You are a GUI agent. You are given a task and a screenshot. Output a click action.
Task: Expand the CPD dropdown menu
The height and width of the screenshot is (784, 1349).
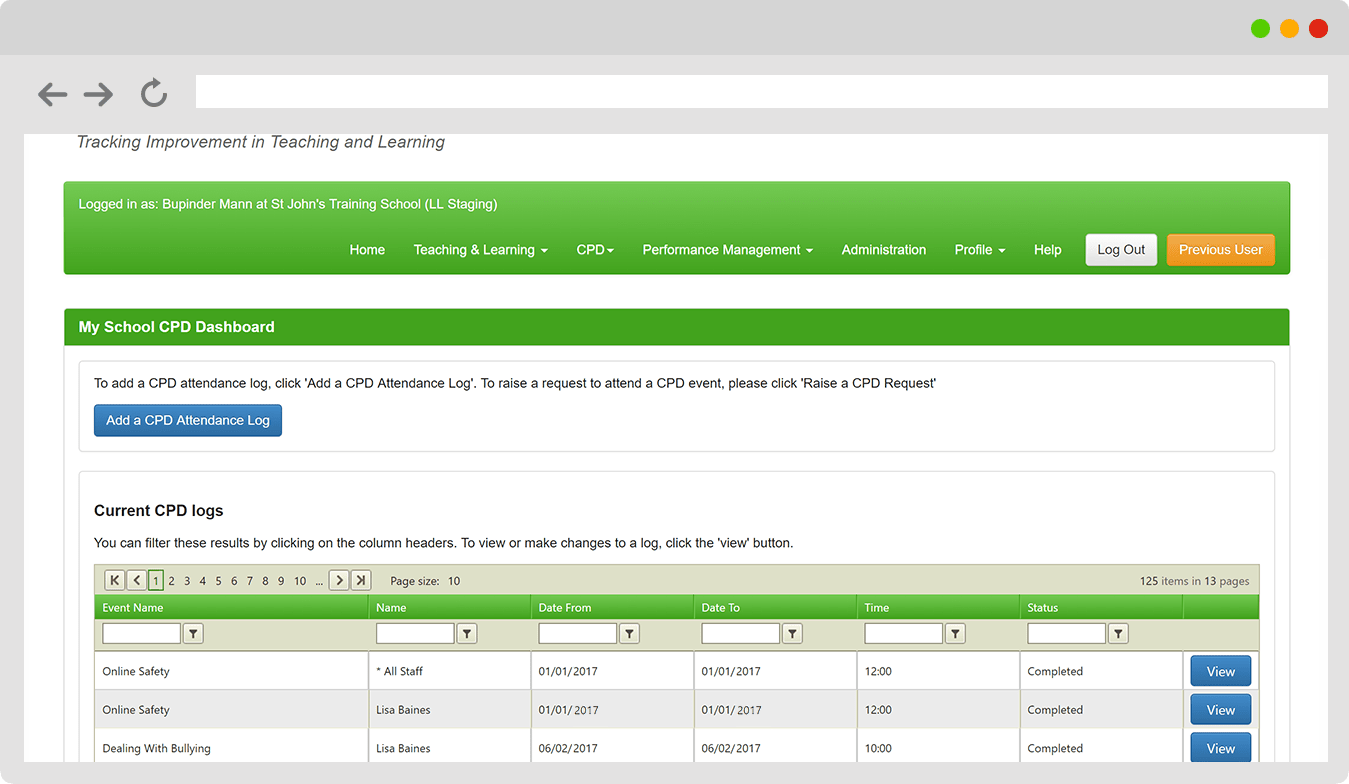(595, 250)
